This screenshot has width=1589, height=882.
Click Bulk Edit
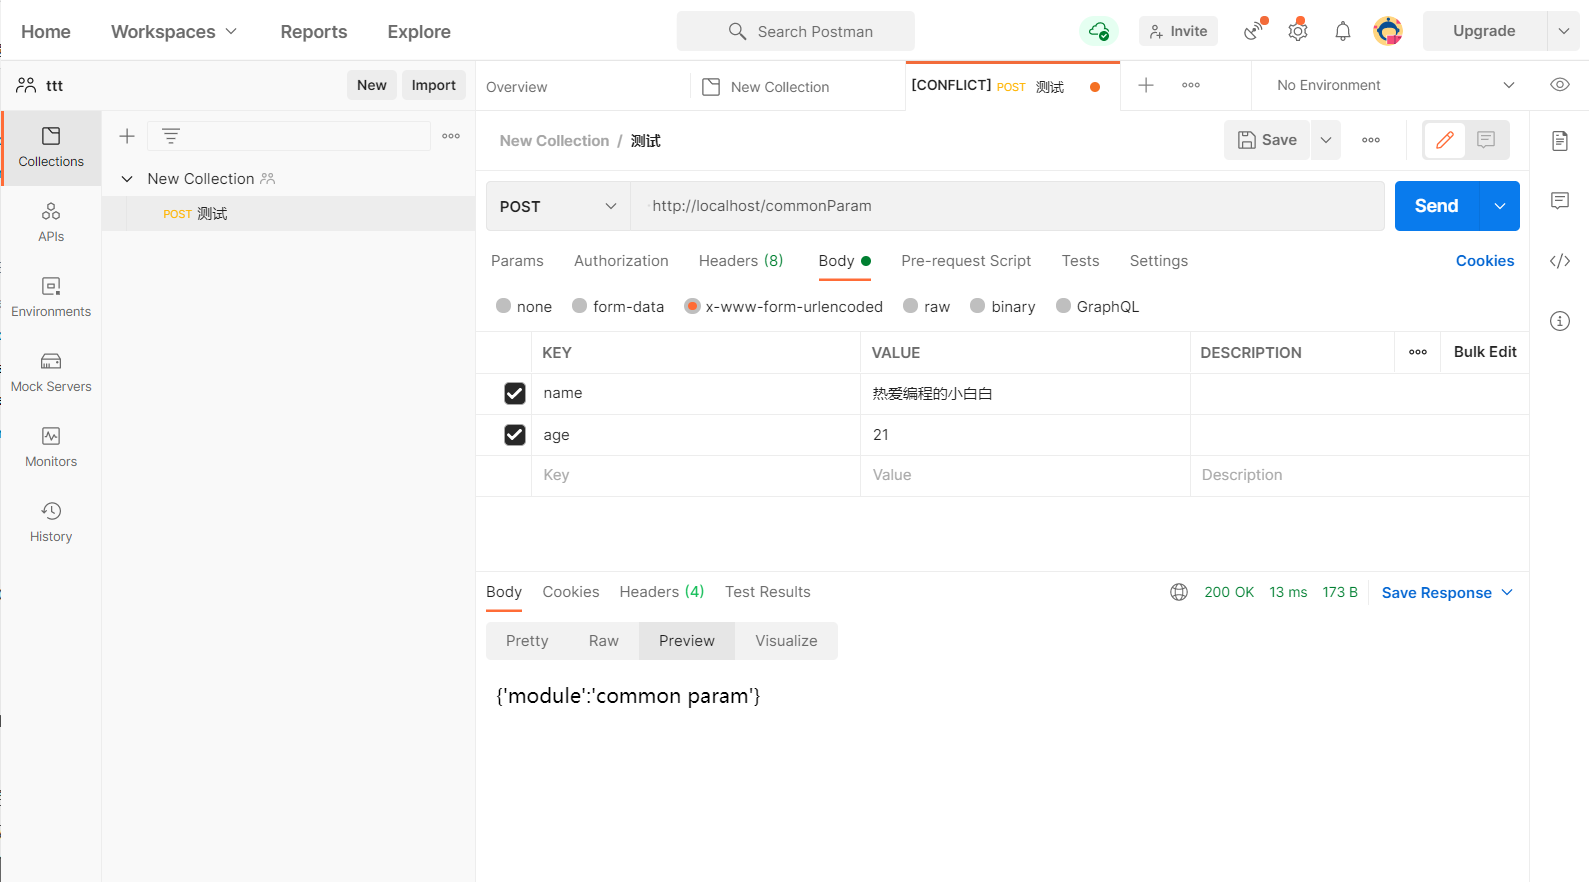1485,352
